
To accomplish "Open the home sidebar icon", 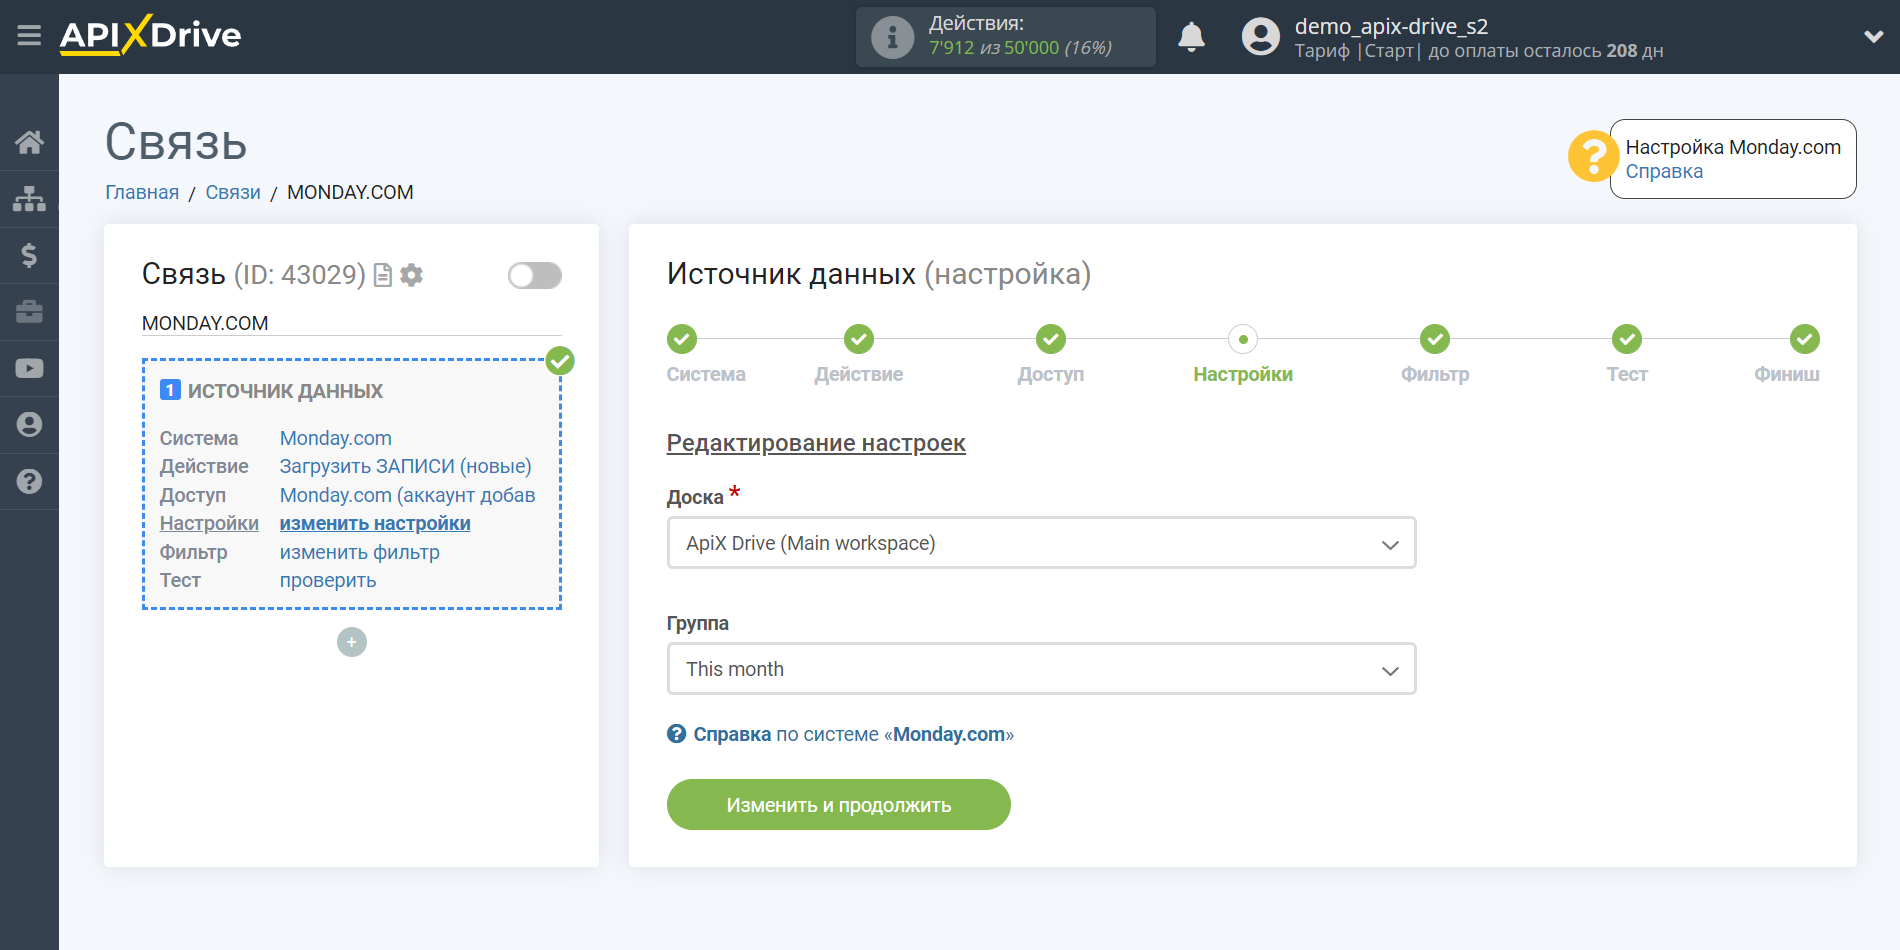I will [29, 142].
